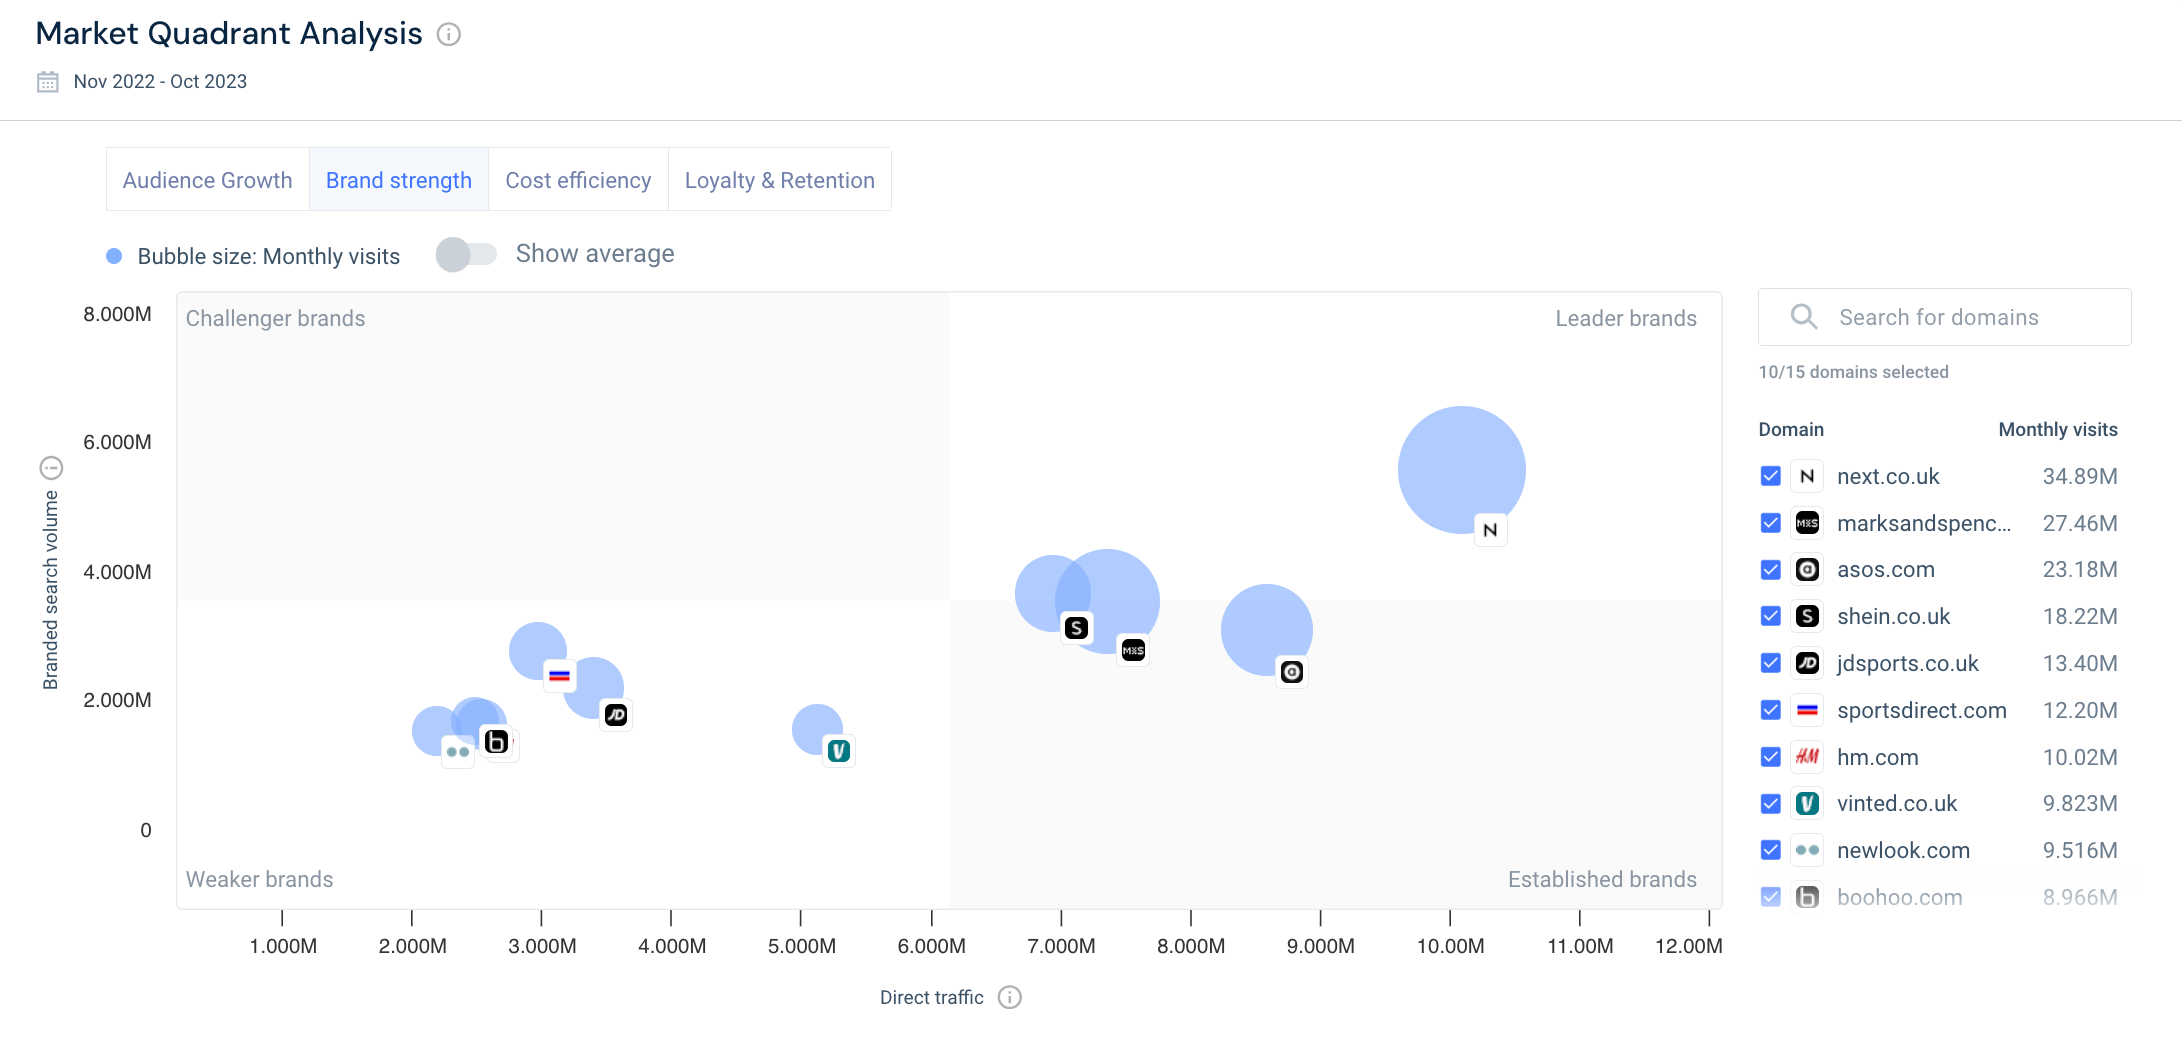Uncheck the next.co.uk domain checkbox
The image size is (2182, 1046).
pos(1770,476)
